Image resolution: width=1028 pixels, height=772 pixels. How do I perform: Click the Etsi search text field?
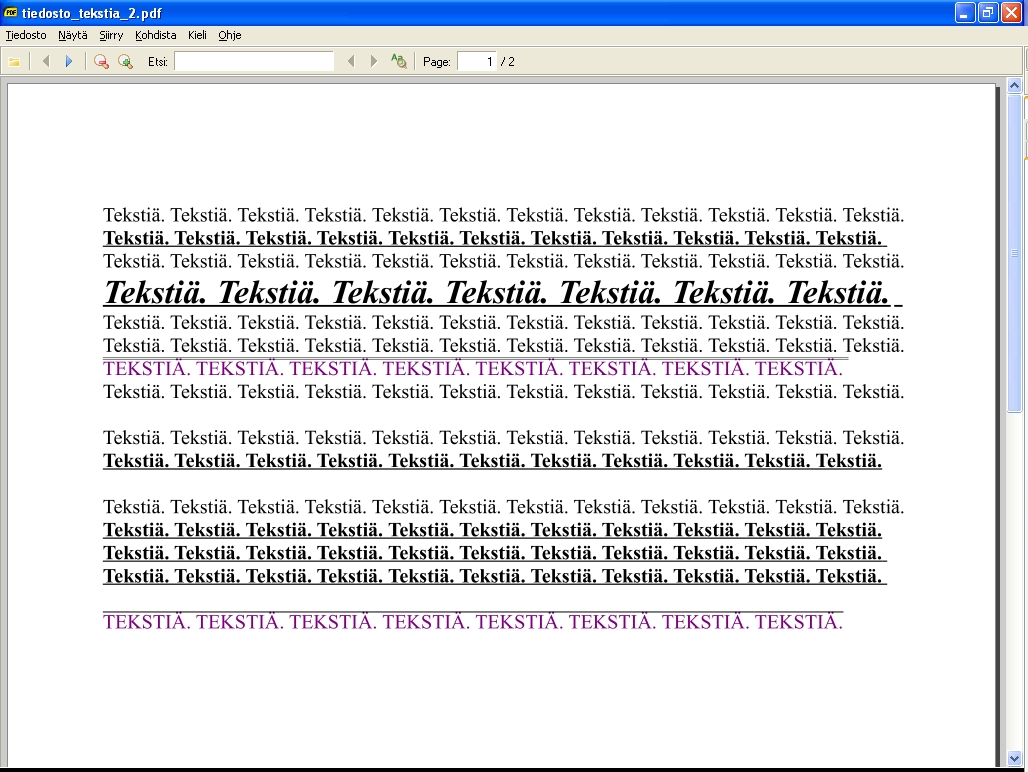[254, 62]
